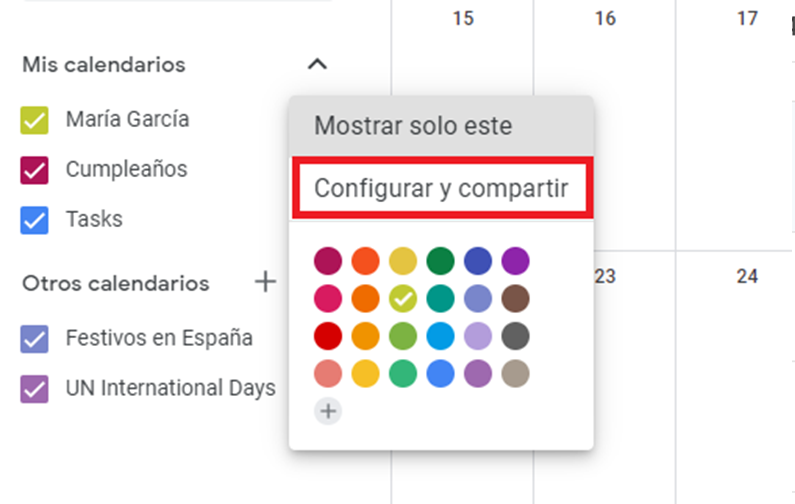Toggle the Cumpleaños calendar checkbox
Viewport: 795px width, 504px height.
(35, 170)
